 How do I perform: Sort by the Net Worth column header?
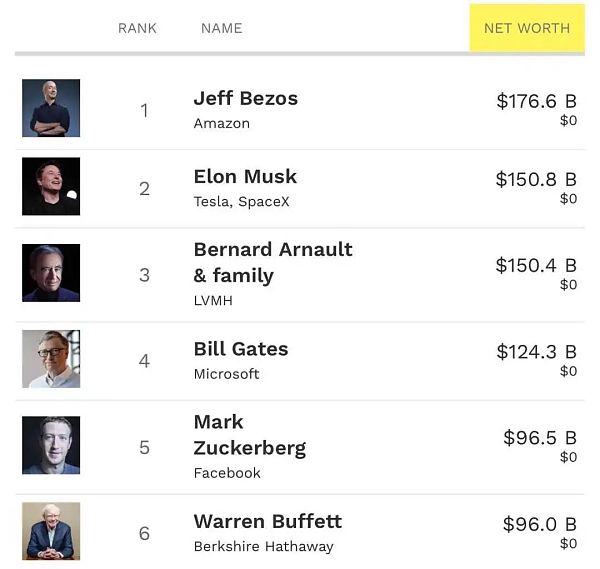[527, 28]
